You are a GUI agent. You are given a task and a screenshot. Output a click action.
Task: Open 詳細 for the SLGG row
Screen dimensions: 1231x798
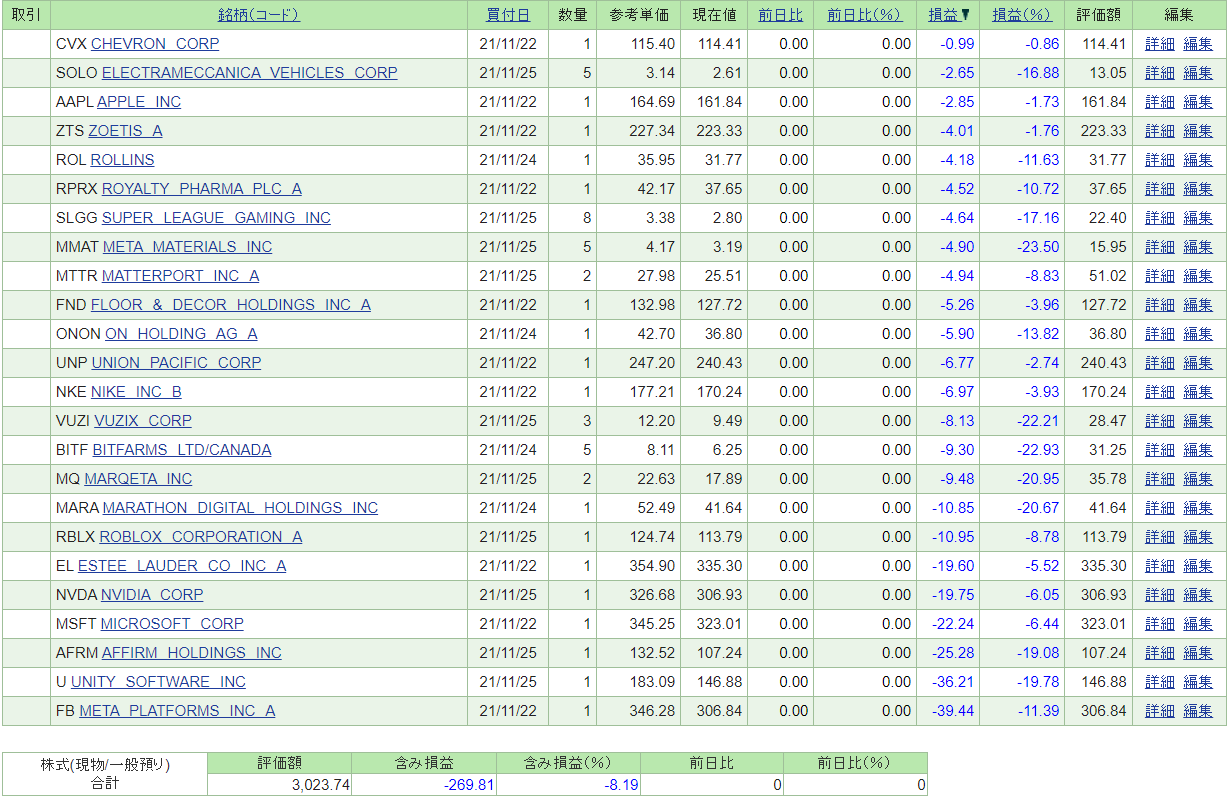tap(1160, 218)
